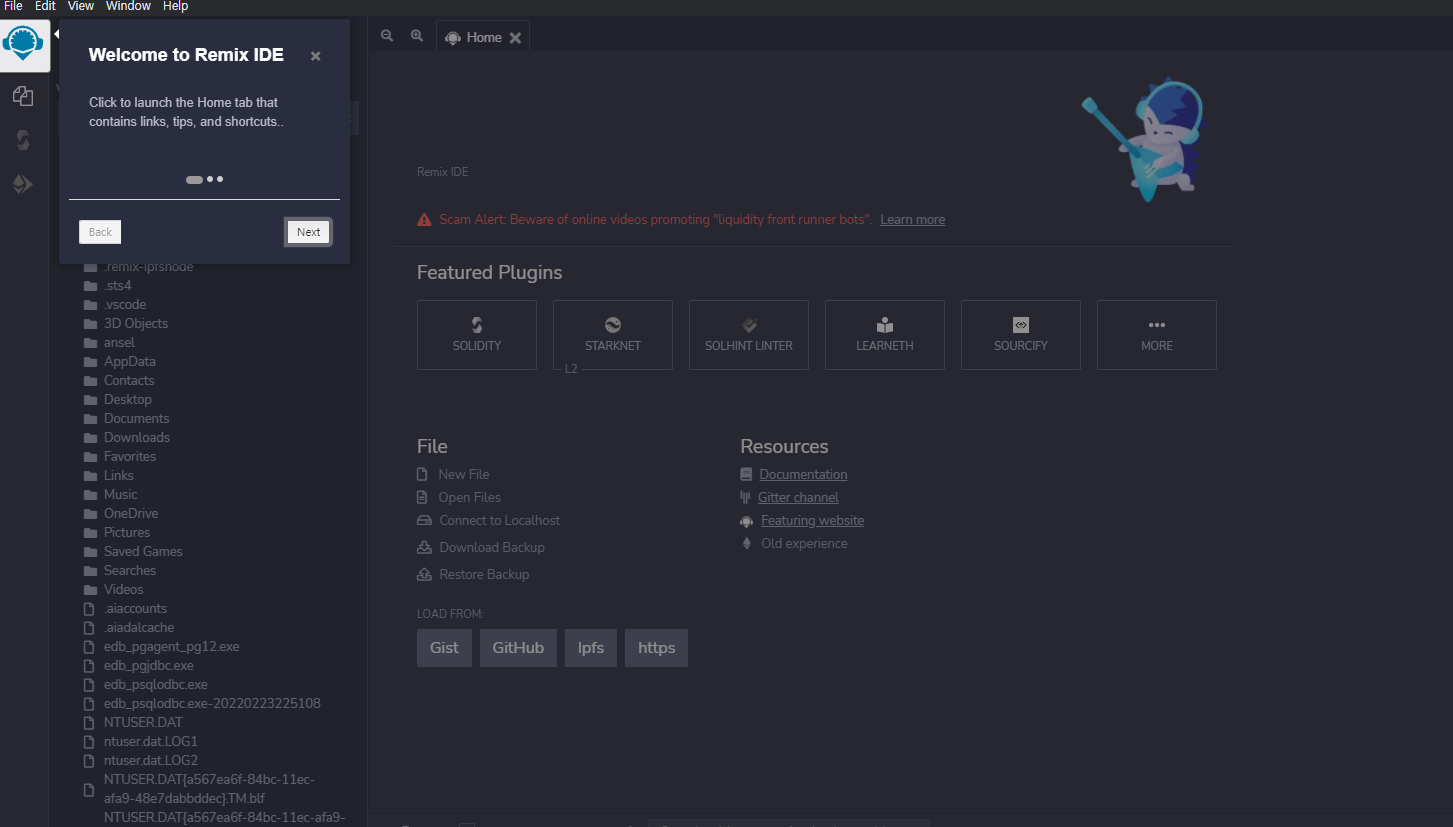
Task: Dismiss the Welcome to Remix IDE popup
Action: [316, 56]
